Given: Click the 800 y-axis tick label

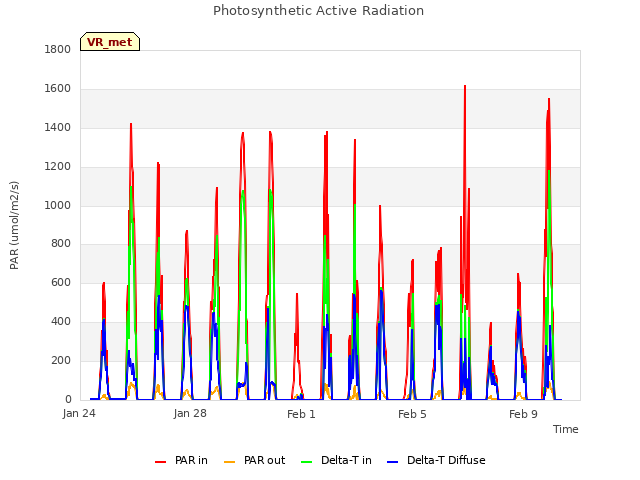Looking at the screenshot, I should [61, 244].
